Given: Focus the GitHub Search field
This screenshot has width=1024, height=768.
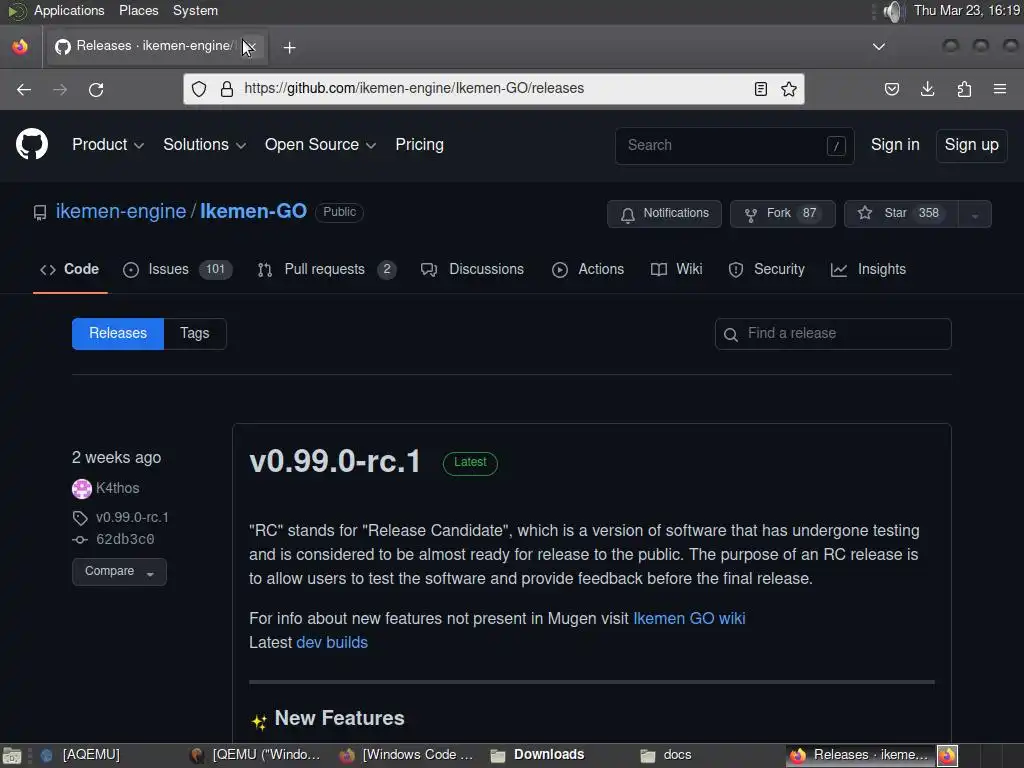Looking at the screenshot, I should coord(735,146).
